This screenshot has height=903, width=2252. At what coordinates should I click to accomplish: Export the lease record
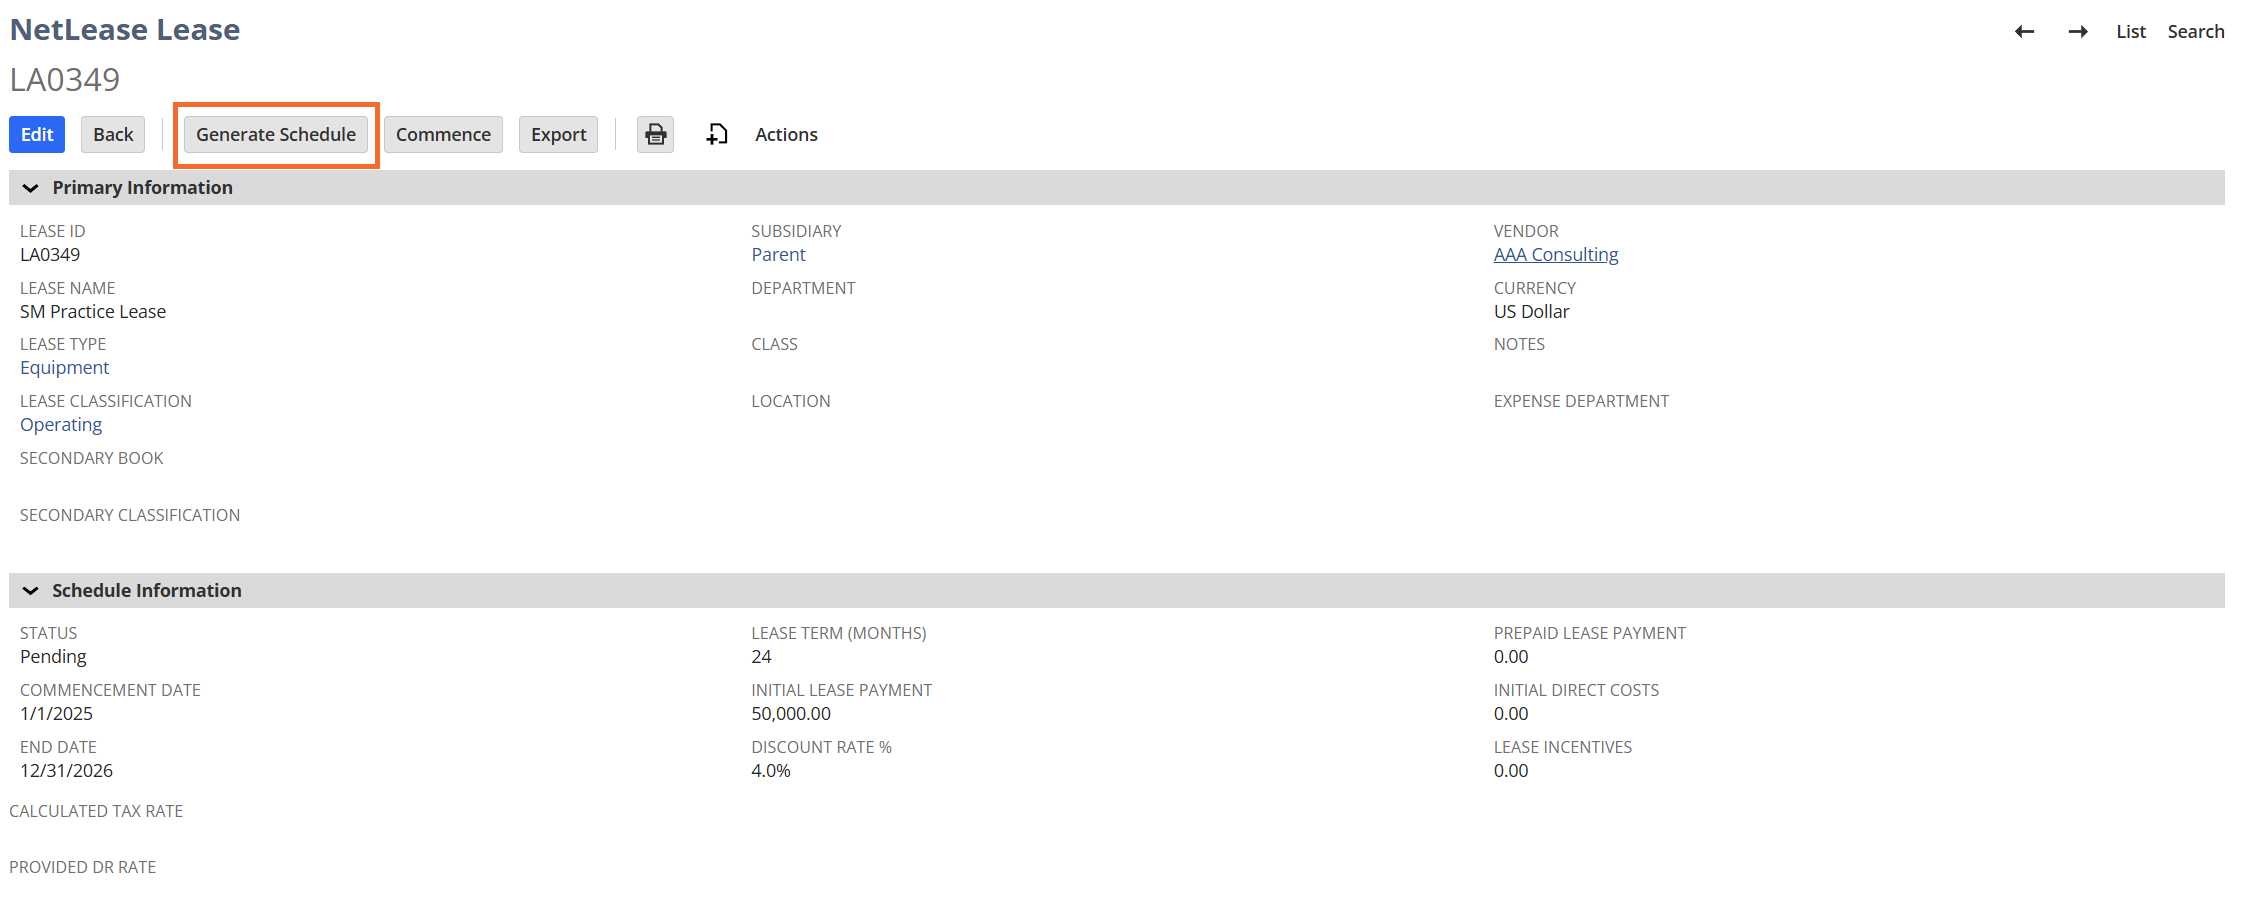(558, 135)
